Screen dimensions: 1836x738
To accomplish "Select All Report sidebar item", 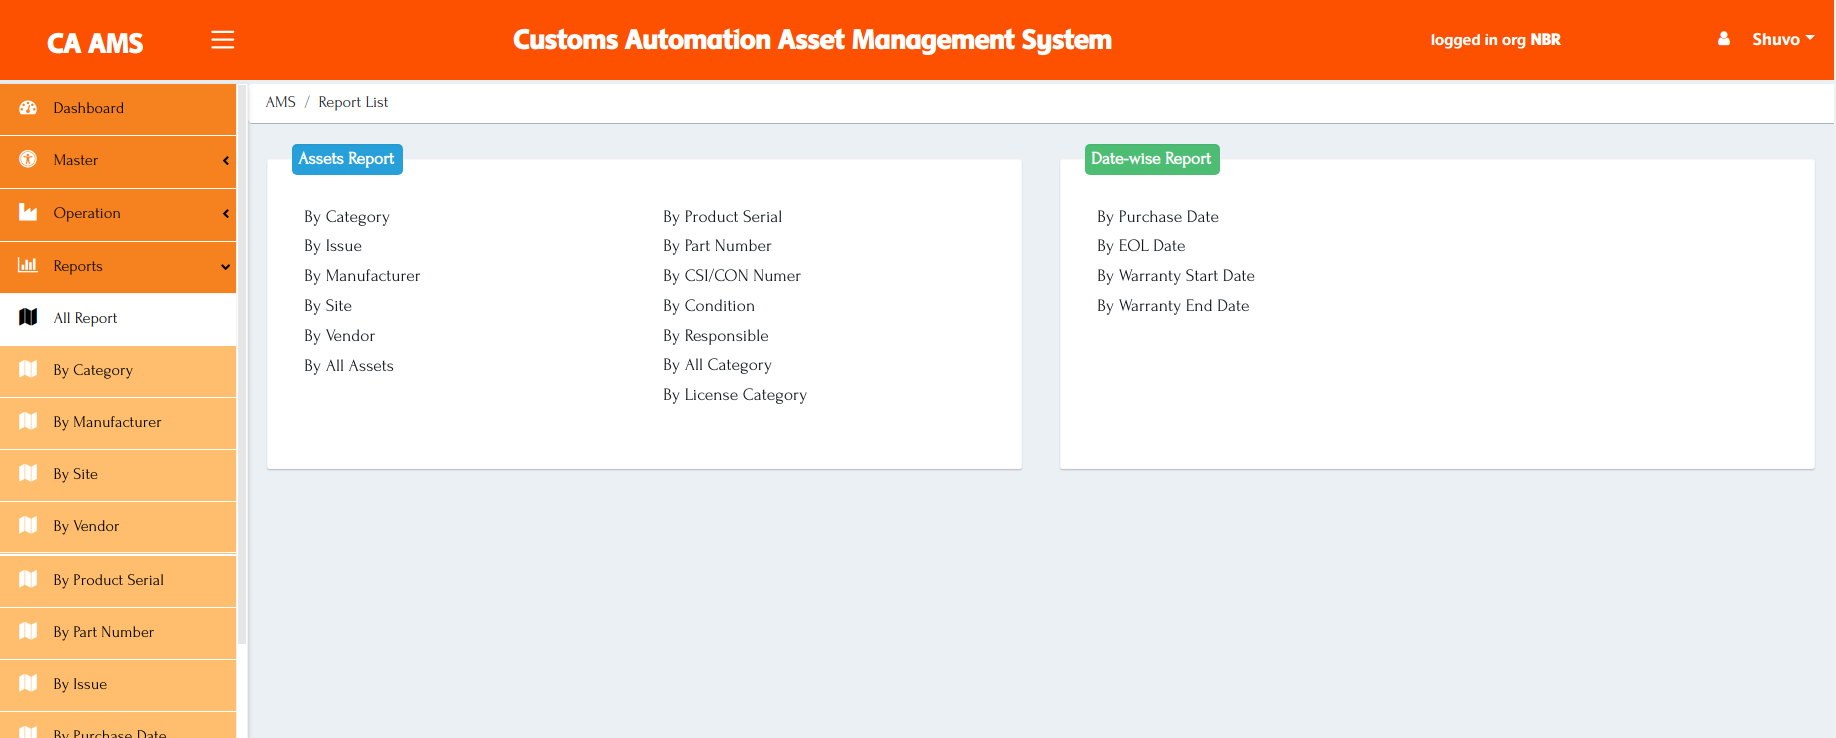I will (118, 318).
